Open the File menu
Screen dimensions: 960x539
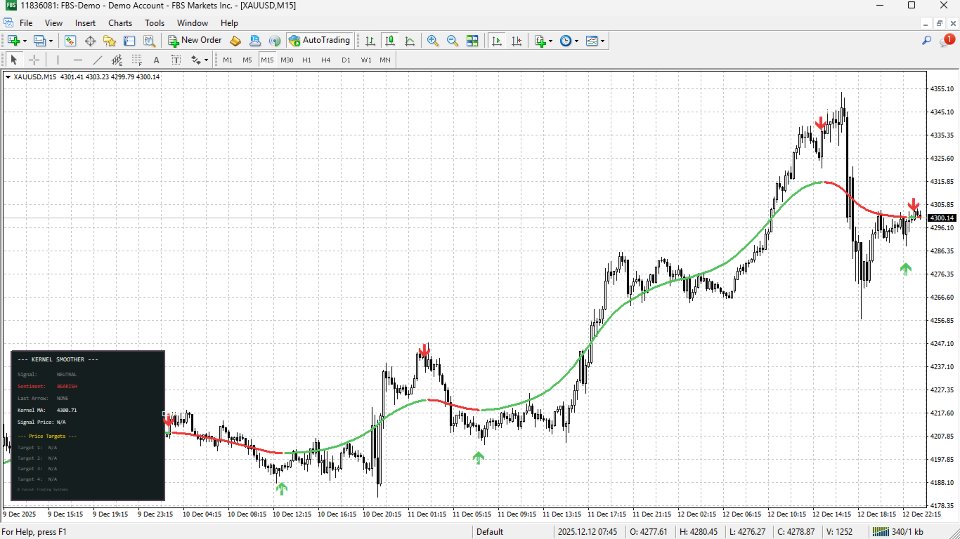coord(26,23)
